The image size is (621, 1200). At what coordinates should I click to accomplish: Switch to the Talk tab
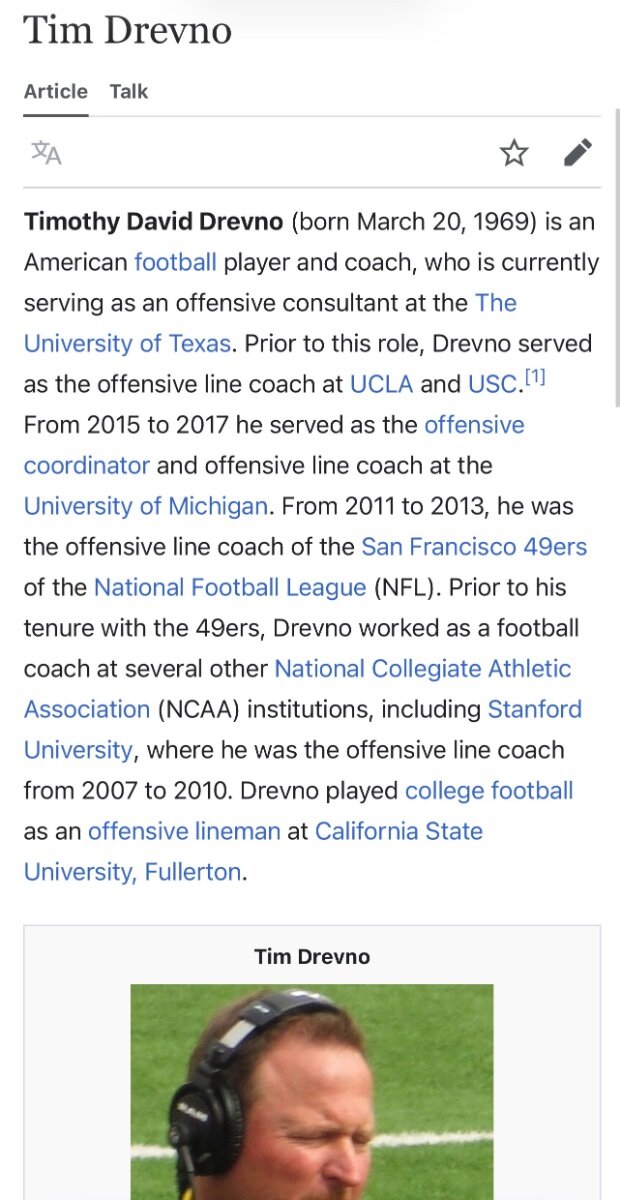click(x=129, y=91)
